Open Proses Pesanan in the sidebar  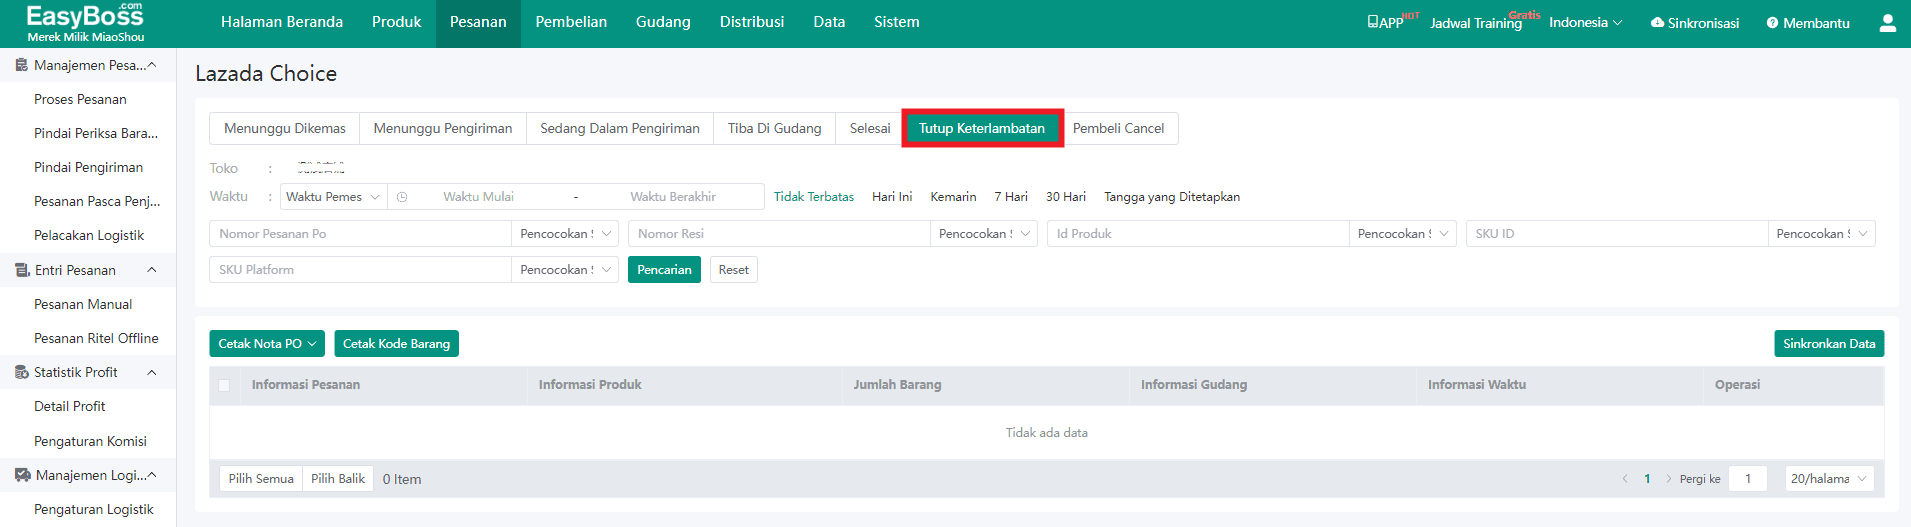click(80, 99)
